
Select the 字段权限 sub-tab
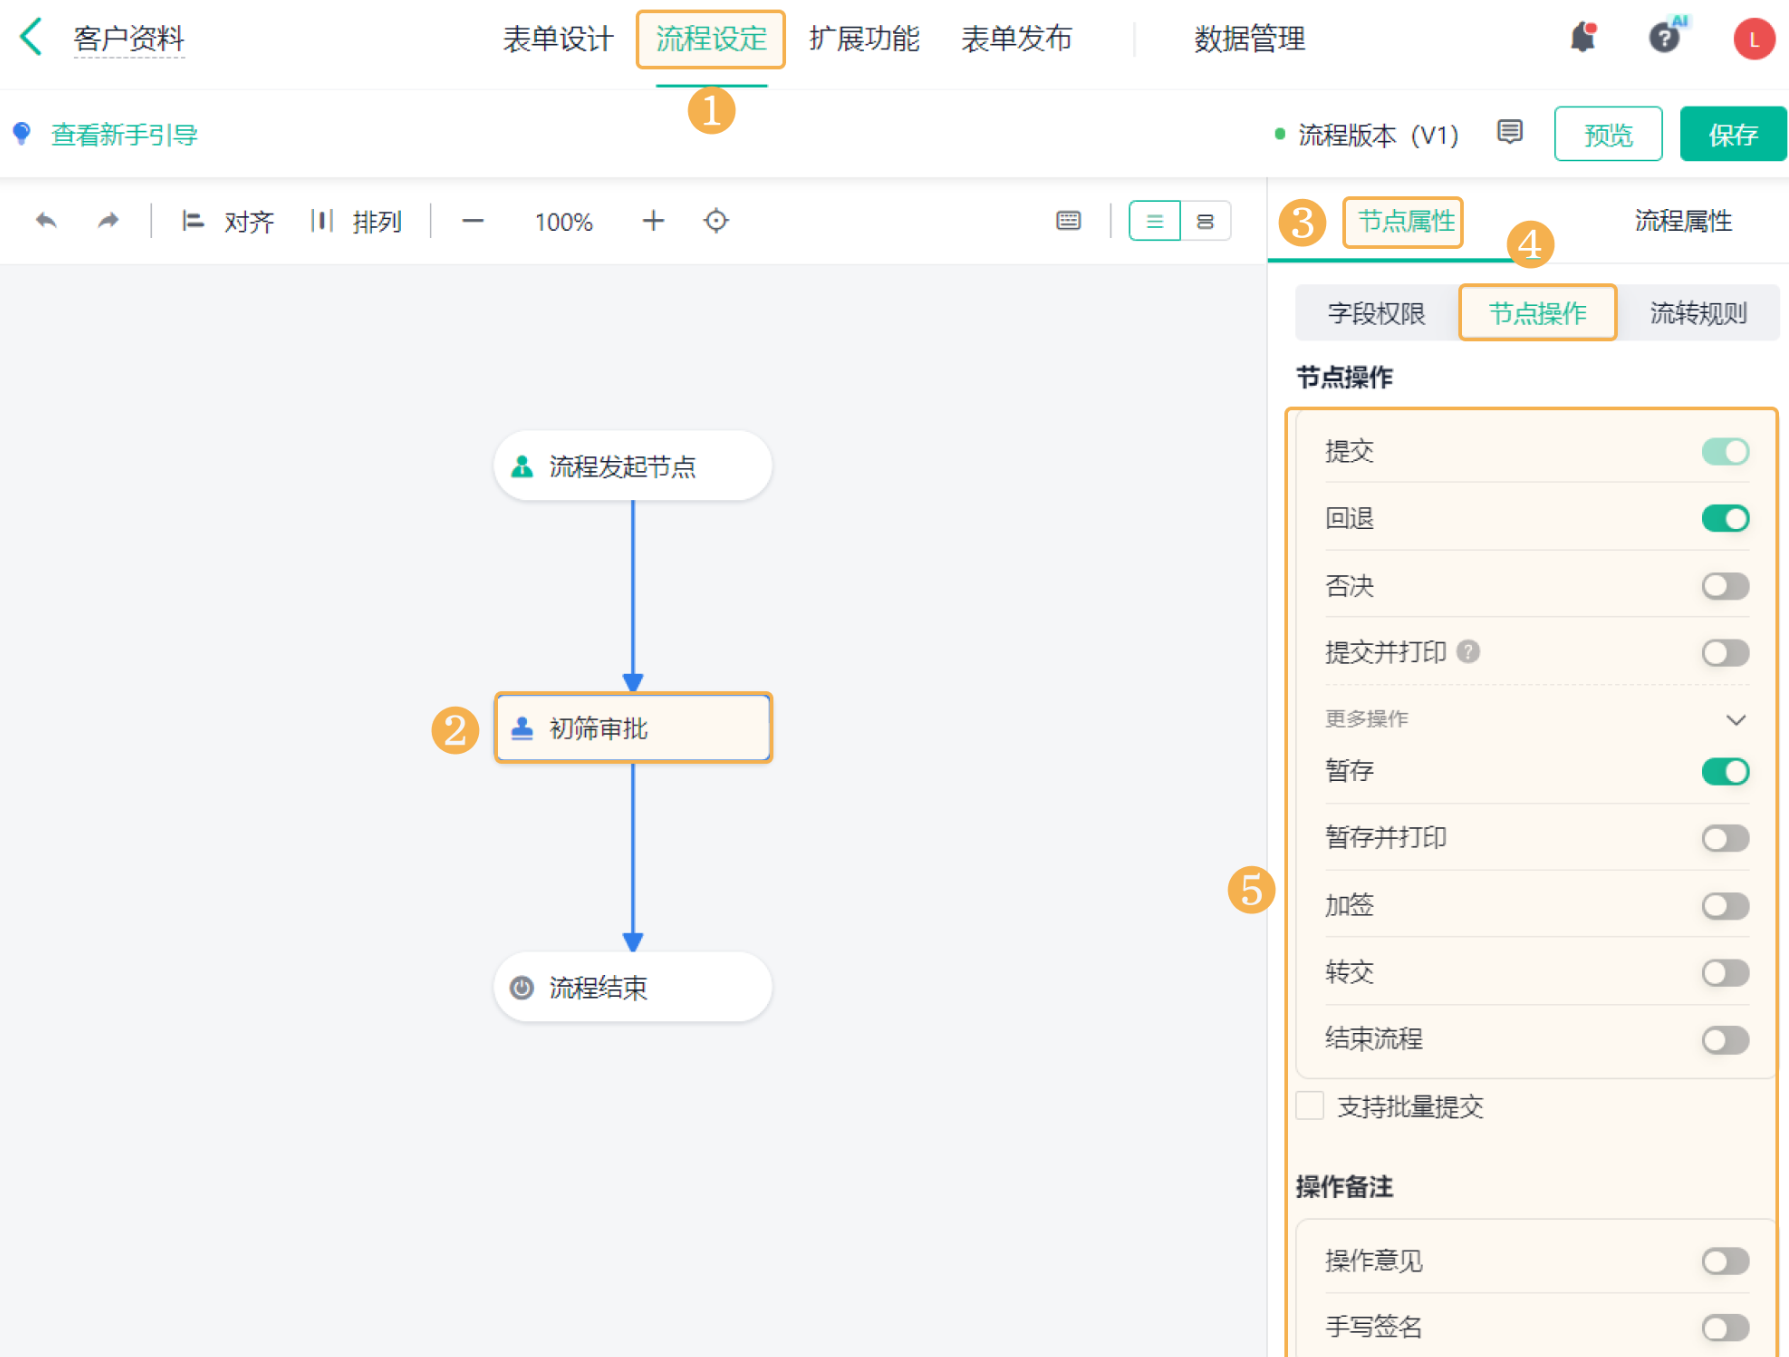click(x=1376, y=313)
